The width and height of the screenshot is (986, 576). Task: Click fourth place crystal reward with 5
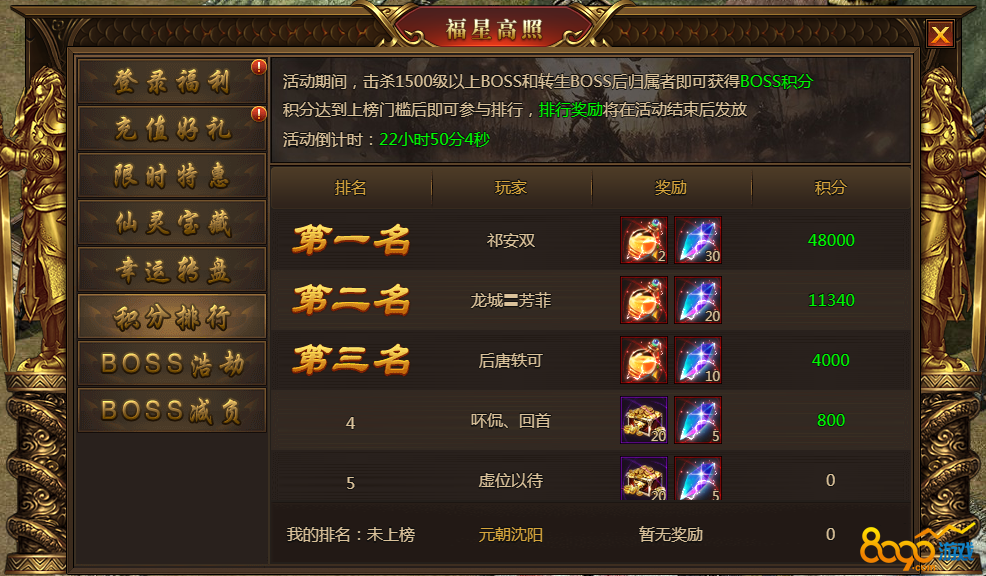(x=698, y=420)
